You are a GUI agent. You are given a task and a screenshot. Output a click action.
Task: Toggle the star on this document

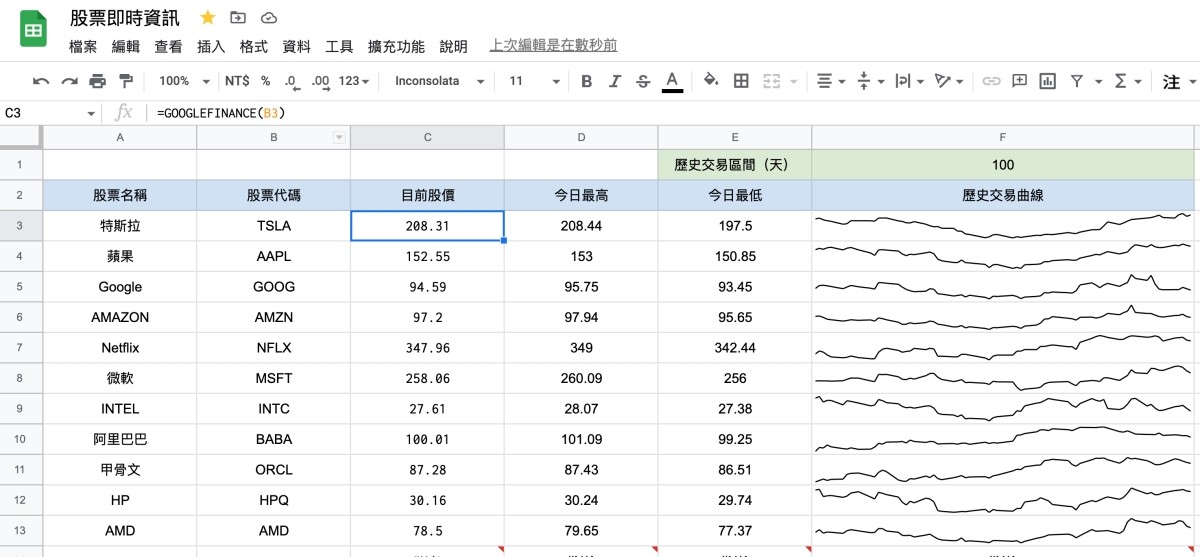[x=208, y=18]
